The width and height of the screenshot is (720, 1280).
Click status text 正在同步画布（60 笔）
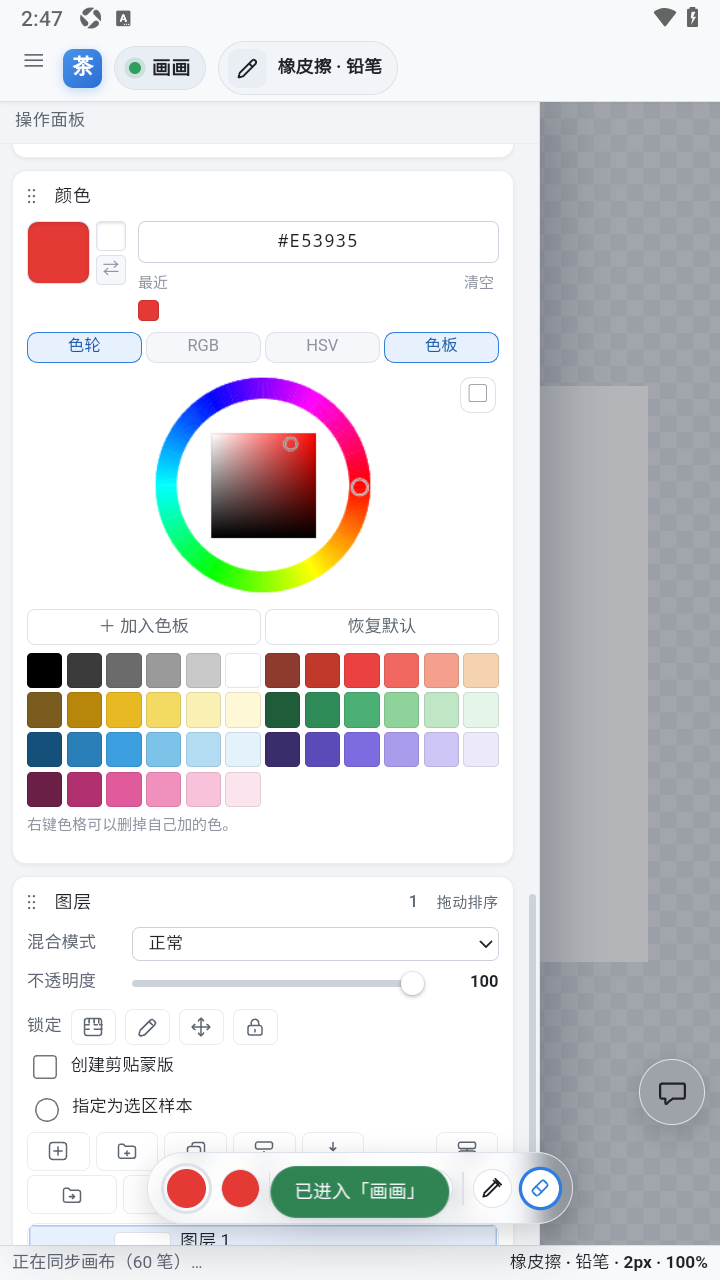tap(108, 1262)
